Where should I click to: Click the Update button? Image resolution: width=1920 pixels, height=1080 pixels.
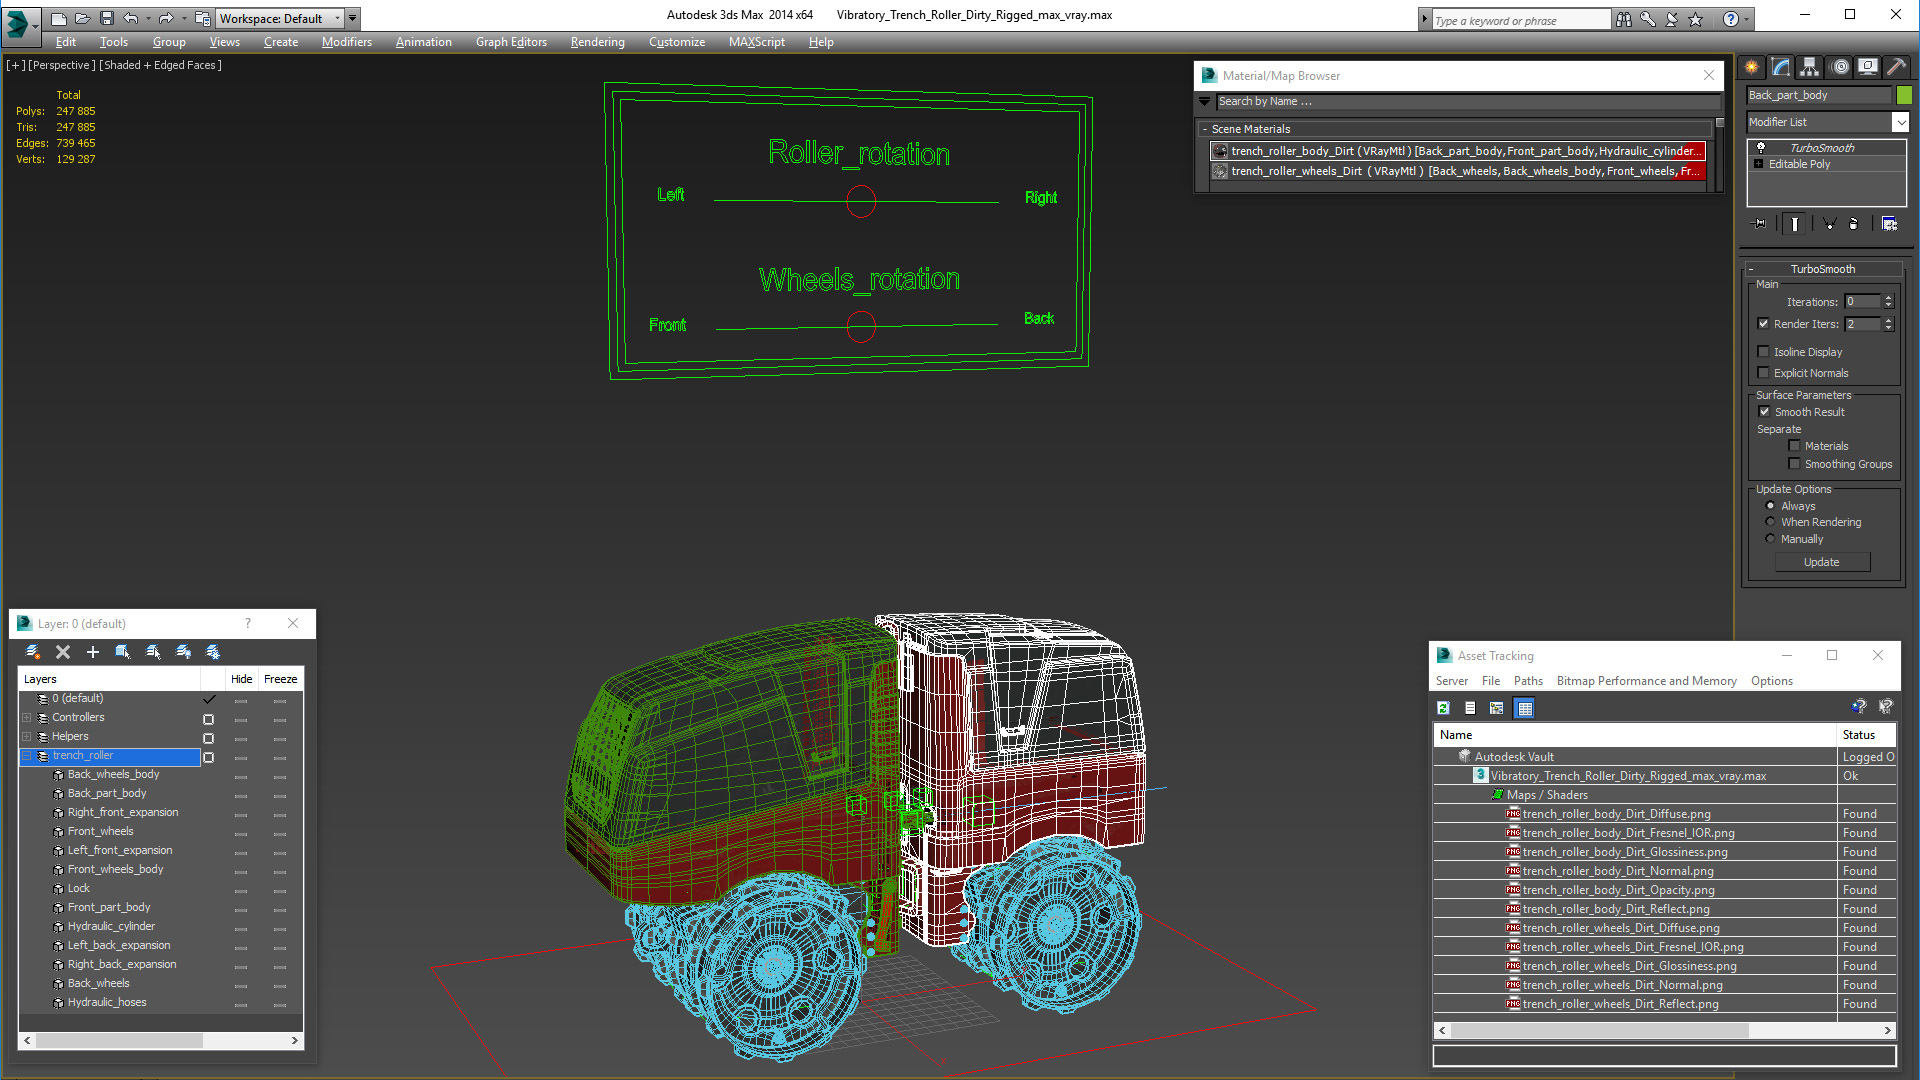point(1821,562)
